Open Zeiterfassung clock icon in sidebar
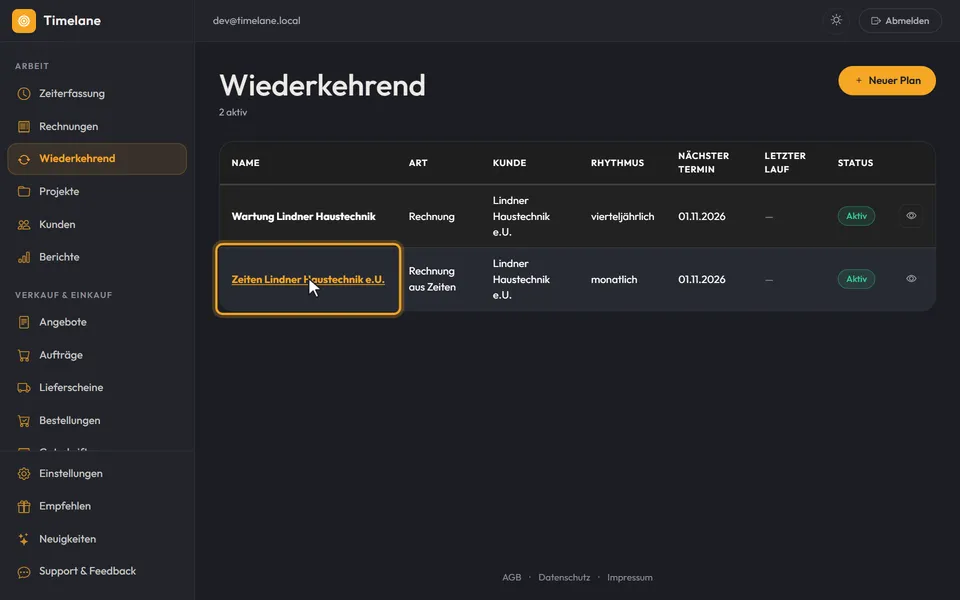This screenshot has height=600, width=960. coord(24,94)
